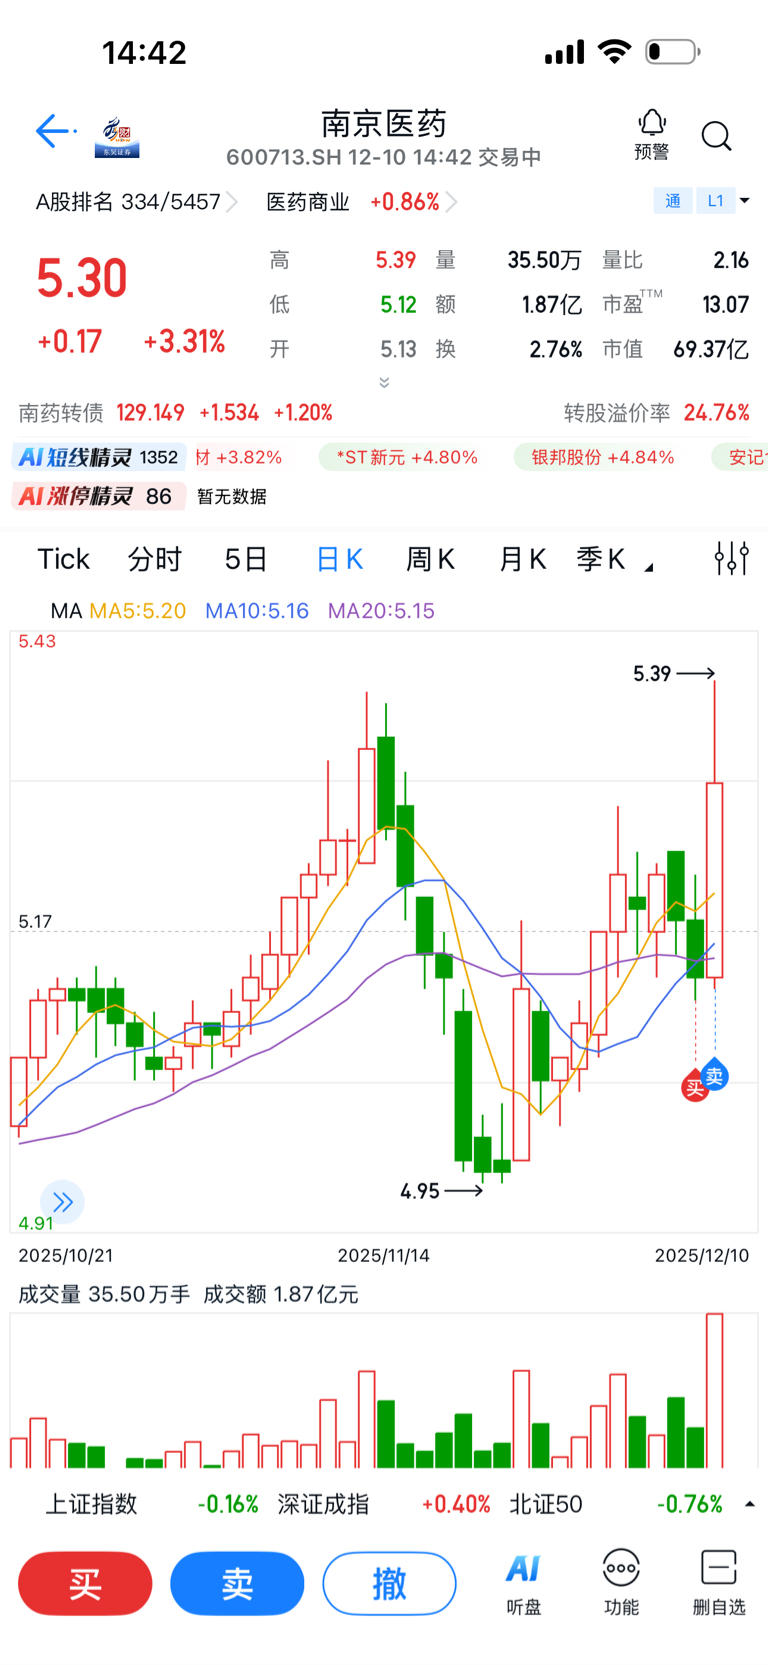The image size is (768, 1665).
Task: Tap the 暂无数据 text
Action: [x=232, y=497]
